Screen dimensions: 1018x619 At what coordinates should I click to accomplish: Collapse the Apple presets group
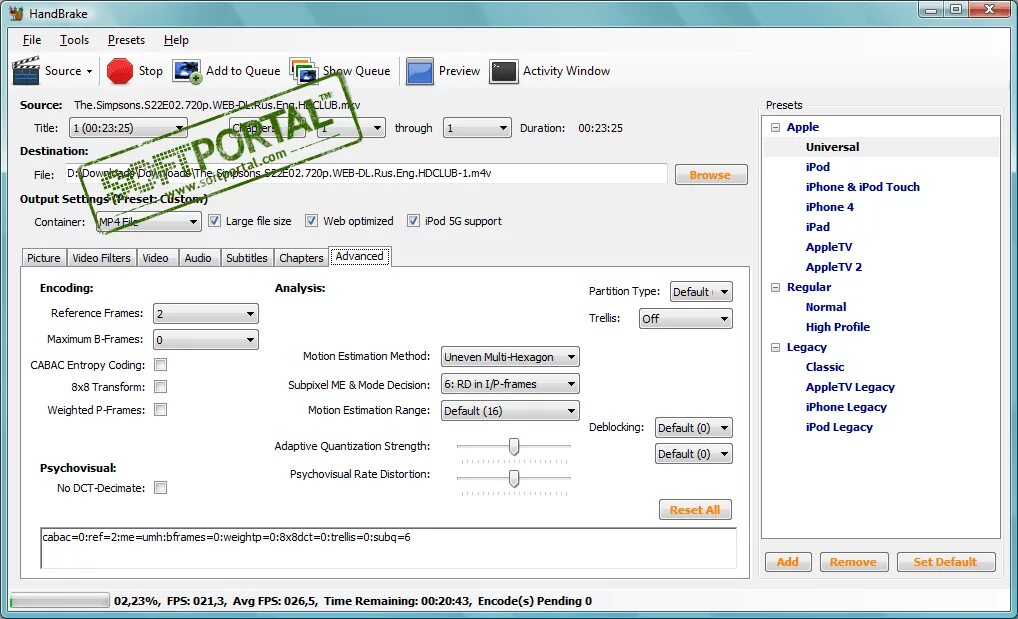click(775, 127)
